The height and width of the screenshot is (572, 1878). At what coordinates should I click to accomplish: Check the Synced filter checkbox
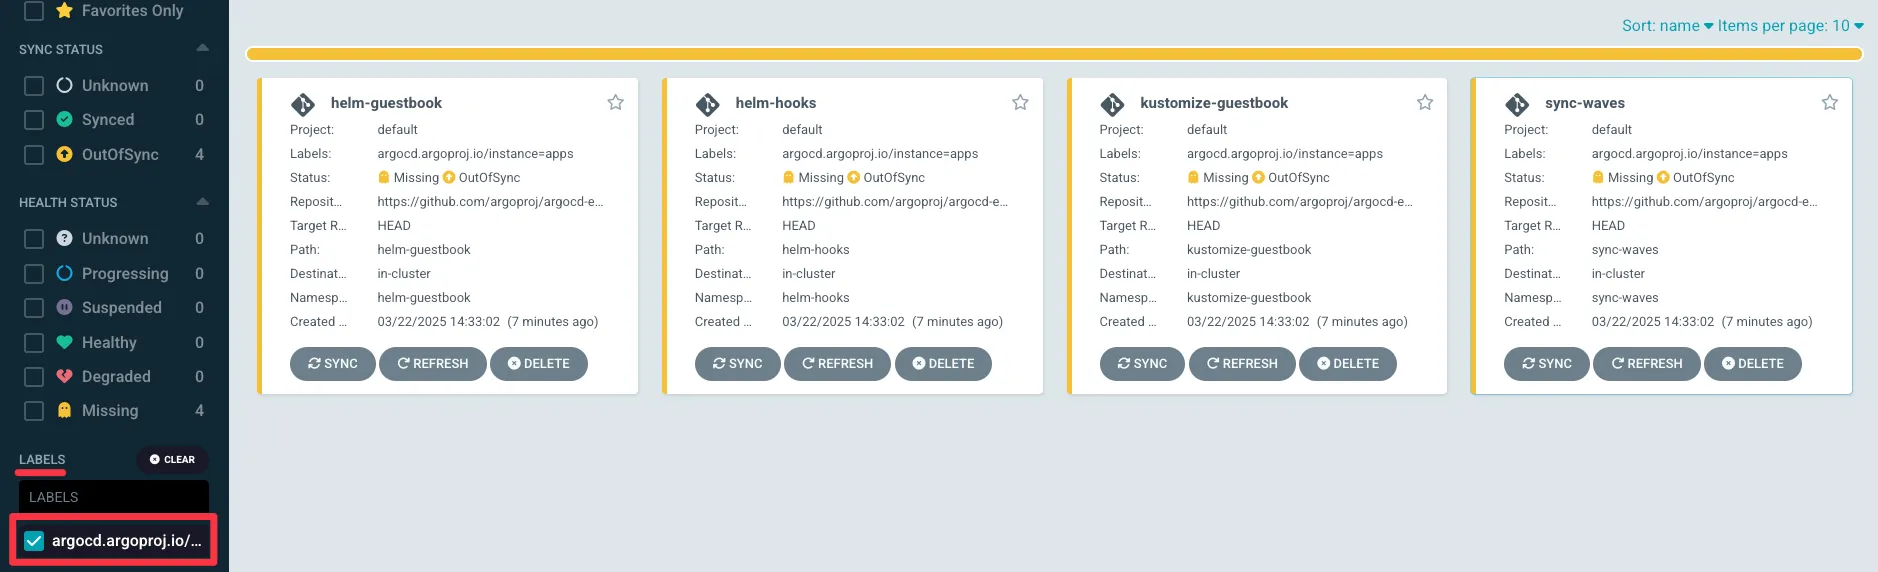pos(34,120)
